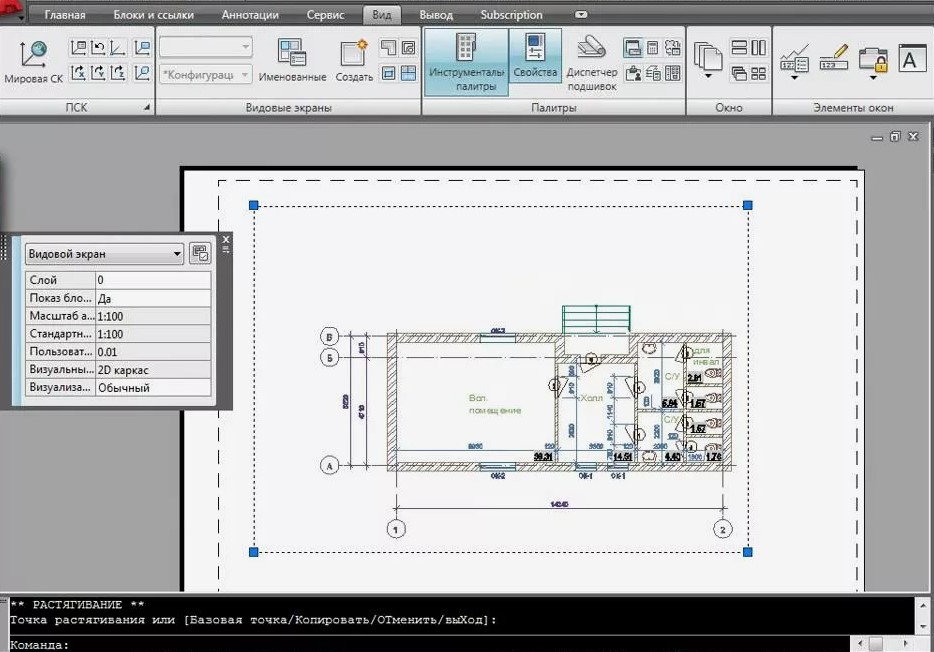Open the Subscription ribbon tab
The image size is (934, 652).
pos(512,15)
